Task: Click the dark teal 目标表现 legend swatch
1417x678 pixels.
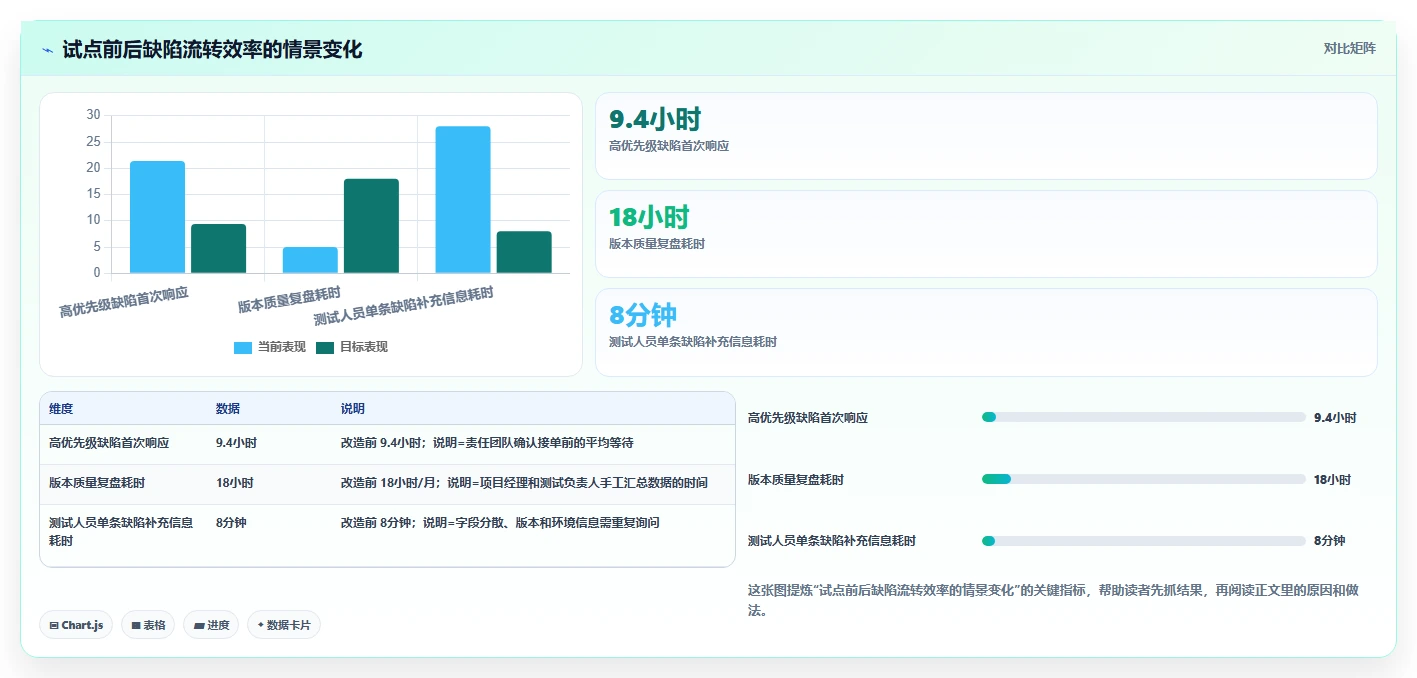Action: coord(325,348)
